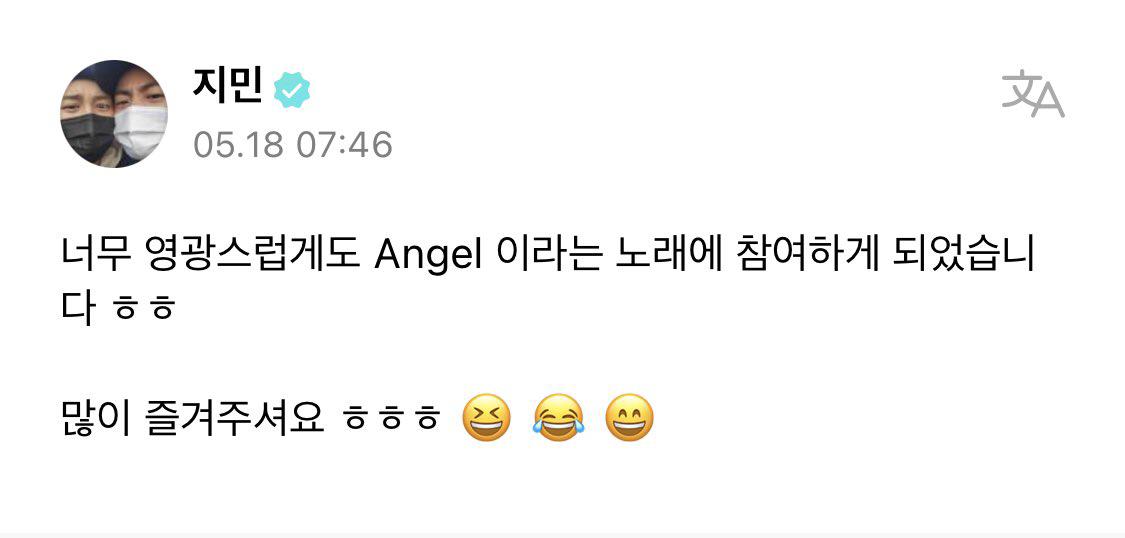
Task: Click the ㅎㅎ after 다 on second line
Action: pyautogui.click(x=146, y=313)
